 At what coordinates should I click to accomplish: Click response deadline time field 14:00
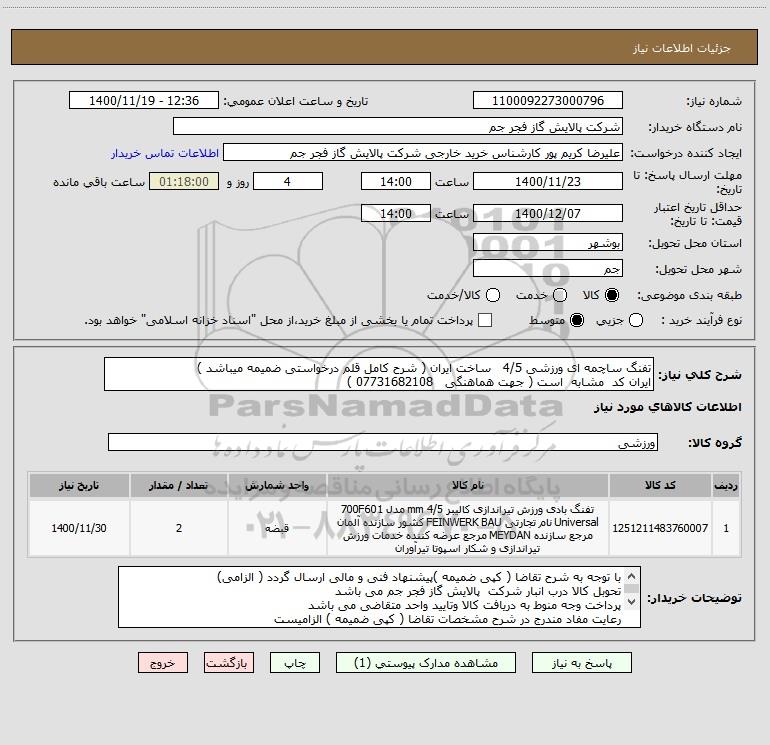click(396, 181)
